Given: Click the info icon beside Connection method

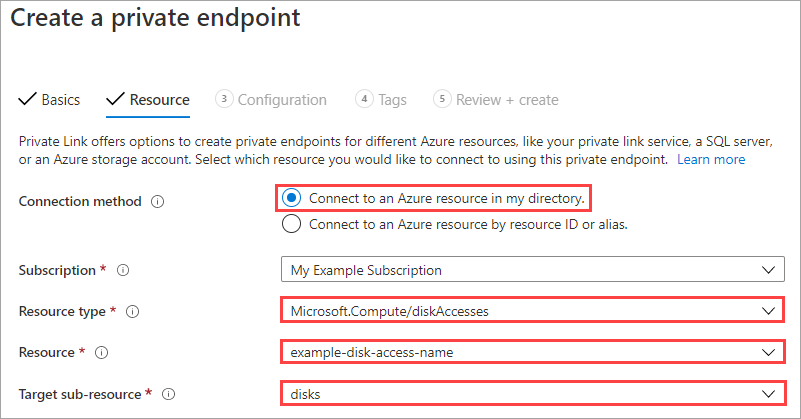Looking at the screenshot, I should pos(157,201).
